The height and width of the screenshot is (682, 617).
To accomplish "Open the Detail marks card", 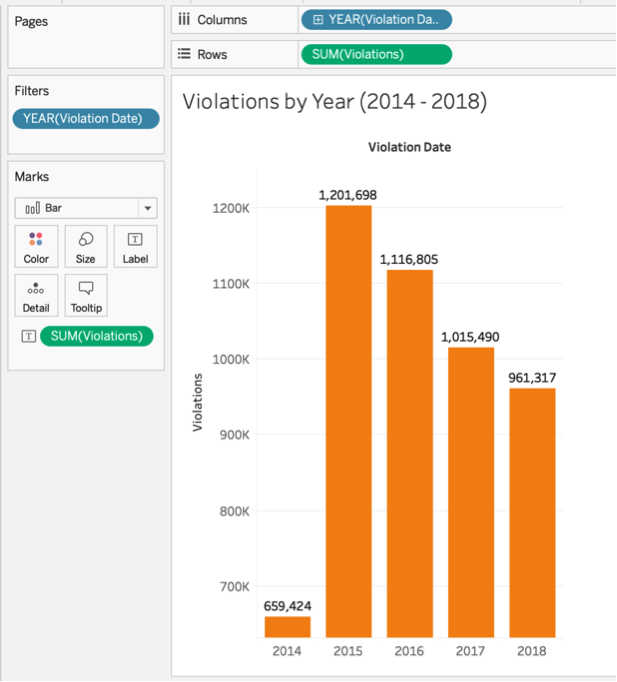I will [x=36, y=297].
